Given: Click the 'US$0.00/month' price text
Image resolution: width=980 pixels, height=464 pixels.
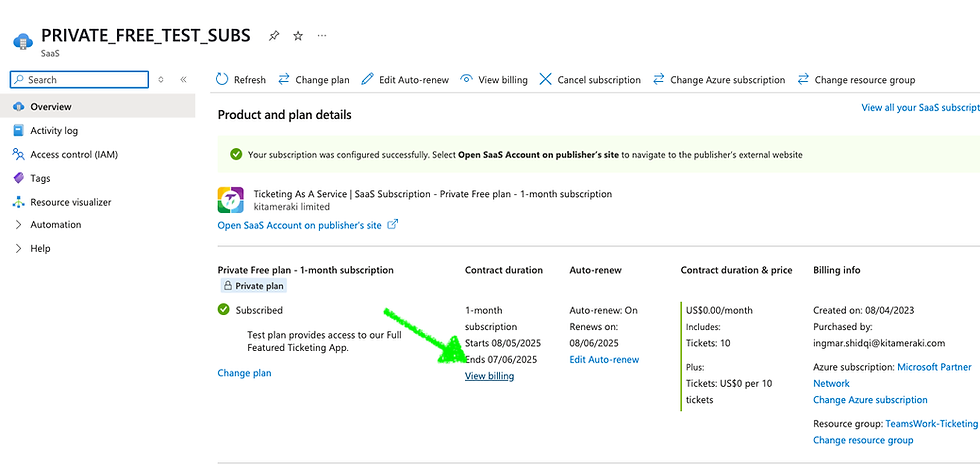Looking at the screenshot, I should coord(719,310).
